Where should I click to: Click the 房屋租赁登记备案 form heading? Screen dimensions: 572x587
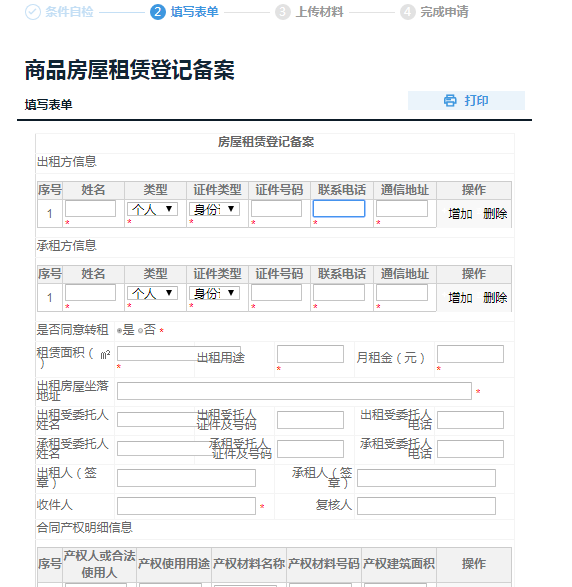tap(266, 142)
